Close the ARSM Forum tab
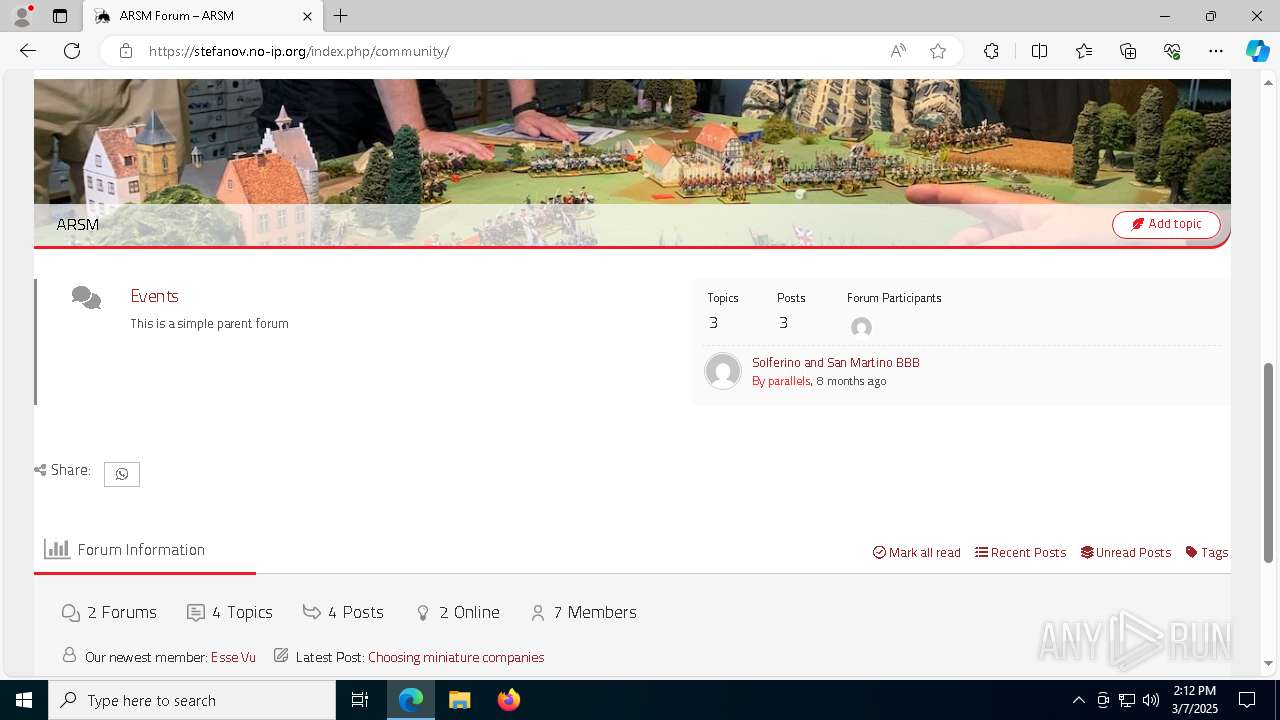 pos(307,16)
